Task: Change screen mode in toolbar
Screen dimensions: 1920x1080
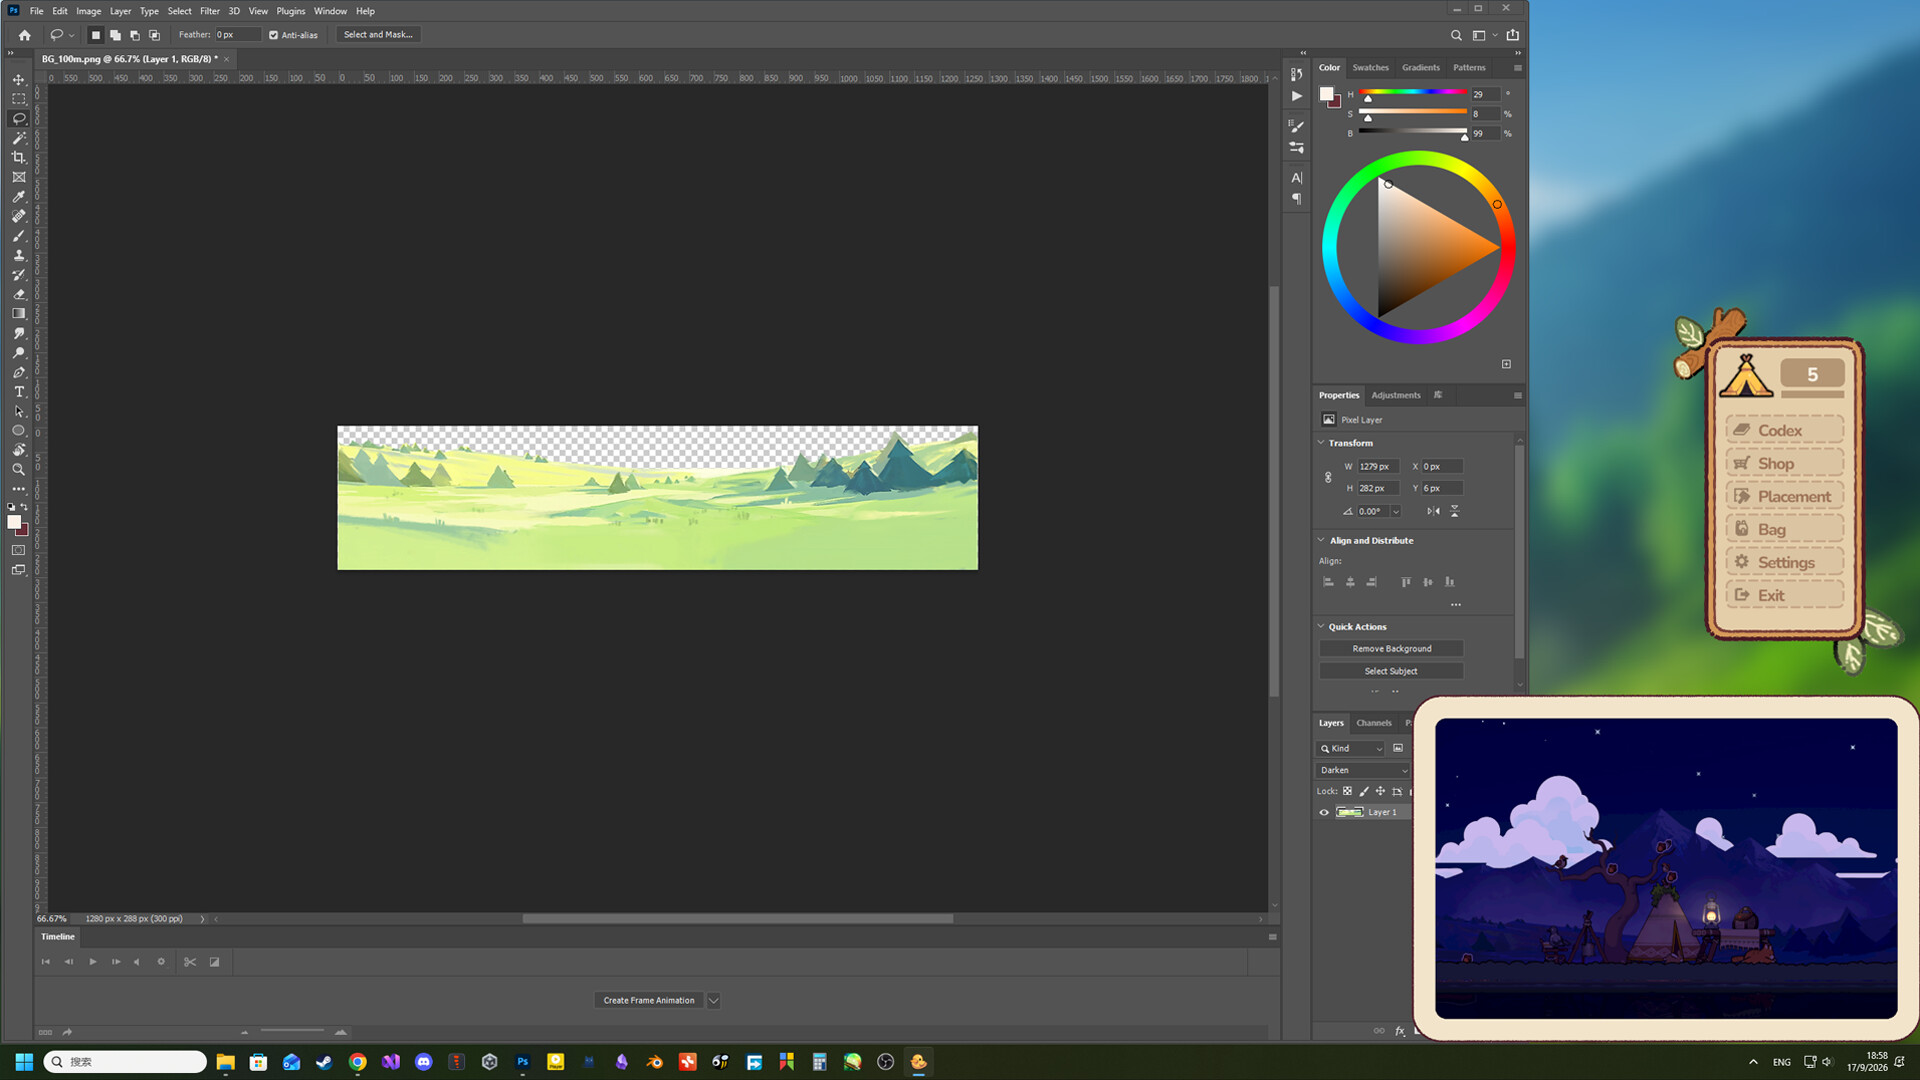Action: pos(18,570)
